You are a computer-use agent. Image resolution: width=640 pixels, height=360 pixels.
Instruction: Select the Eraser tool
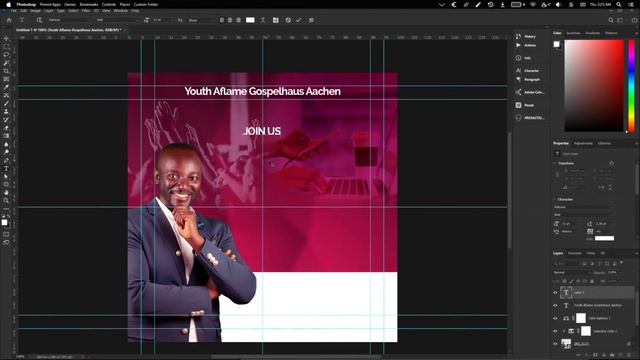coord(6,128)
